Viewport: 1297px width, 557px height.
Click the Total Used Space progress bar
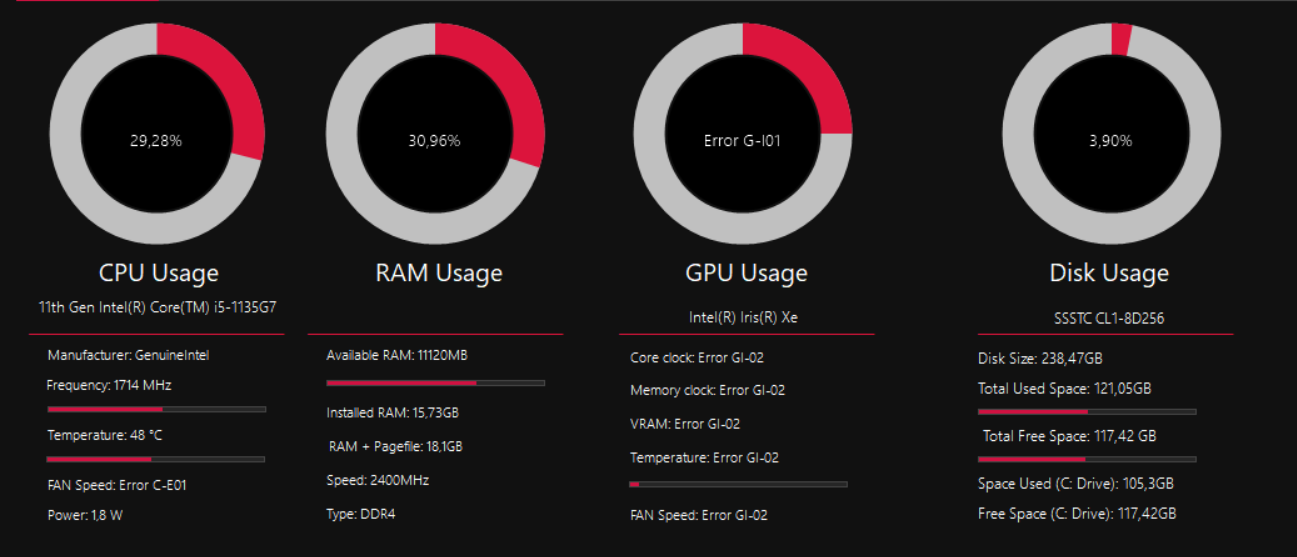pos(1087,411)
